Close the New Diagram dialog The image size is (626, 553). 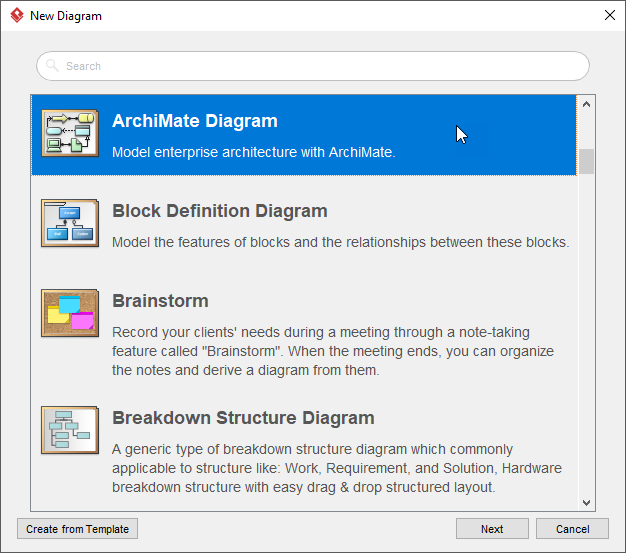(609, 16)
